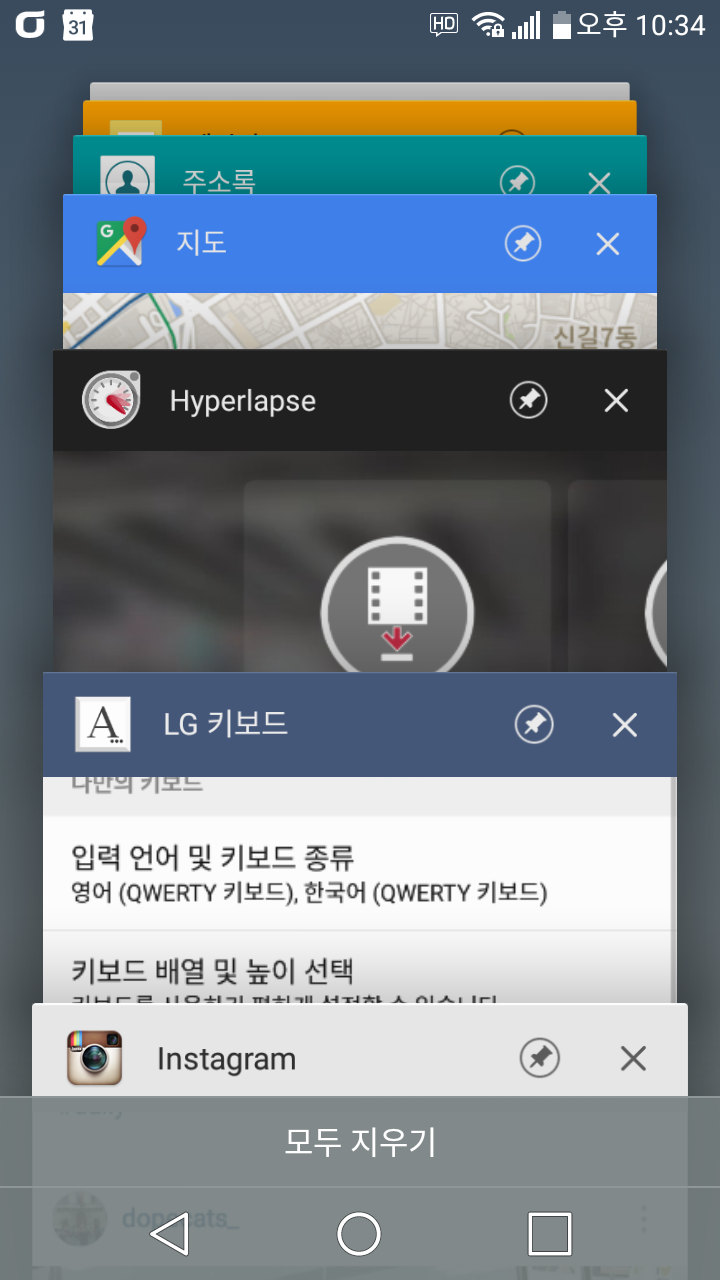Open the Hyperlapse speedometer icon
This screenshot has width=720, height=1280.
coord(111,400)
